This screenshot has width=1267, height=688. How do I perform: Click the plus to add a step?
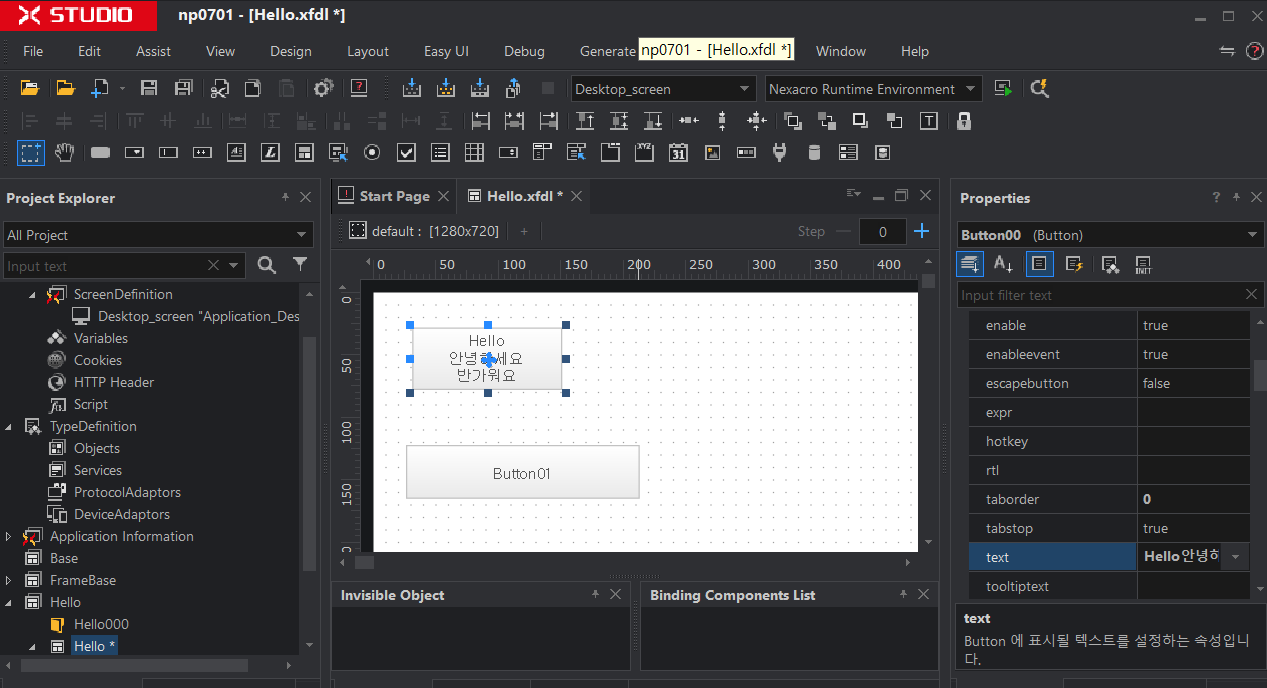(x=922, y=231)
